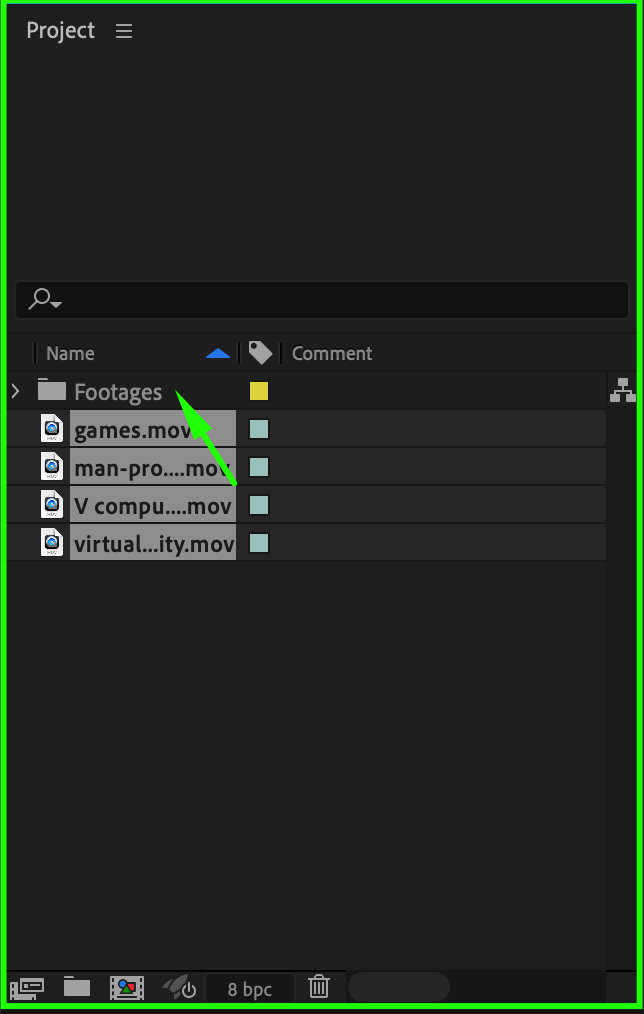644x1014 pixels.
Task: Select the virtual...ity.mov footage item
Action: click(153, 544)
